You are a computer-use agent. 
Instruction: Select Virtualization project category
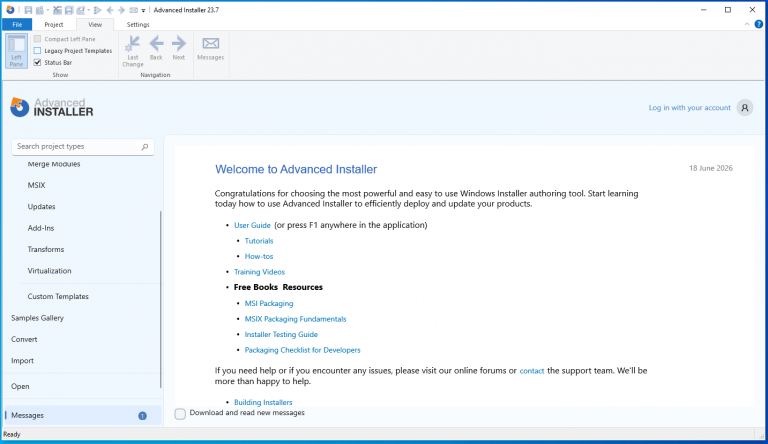click(49, 271)
